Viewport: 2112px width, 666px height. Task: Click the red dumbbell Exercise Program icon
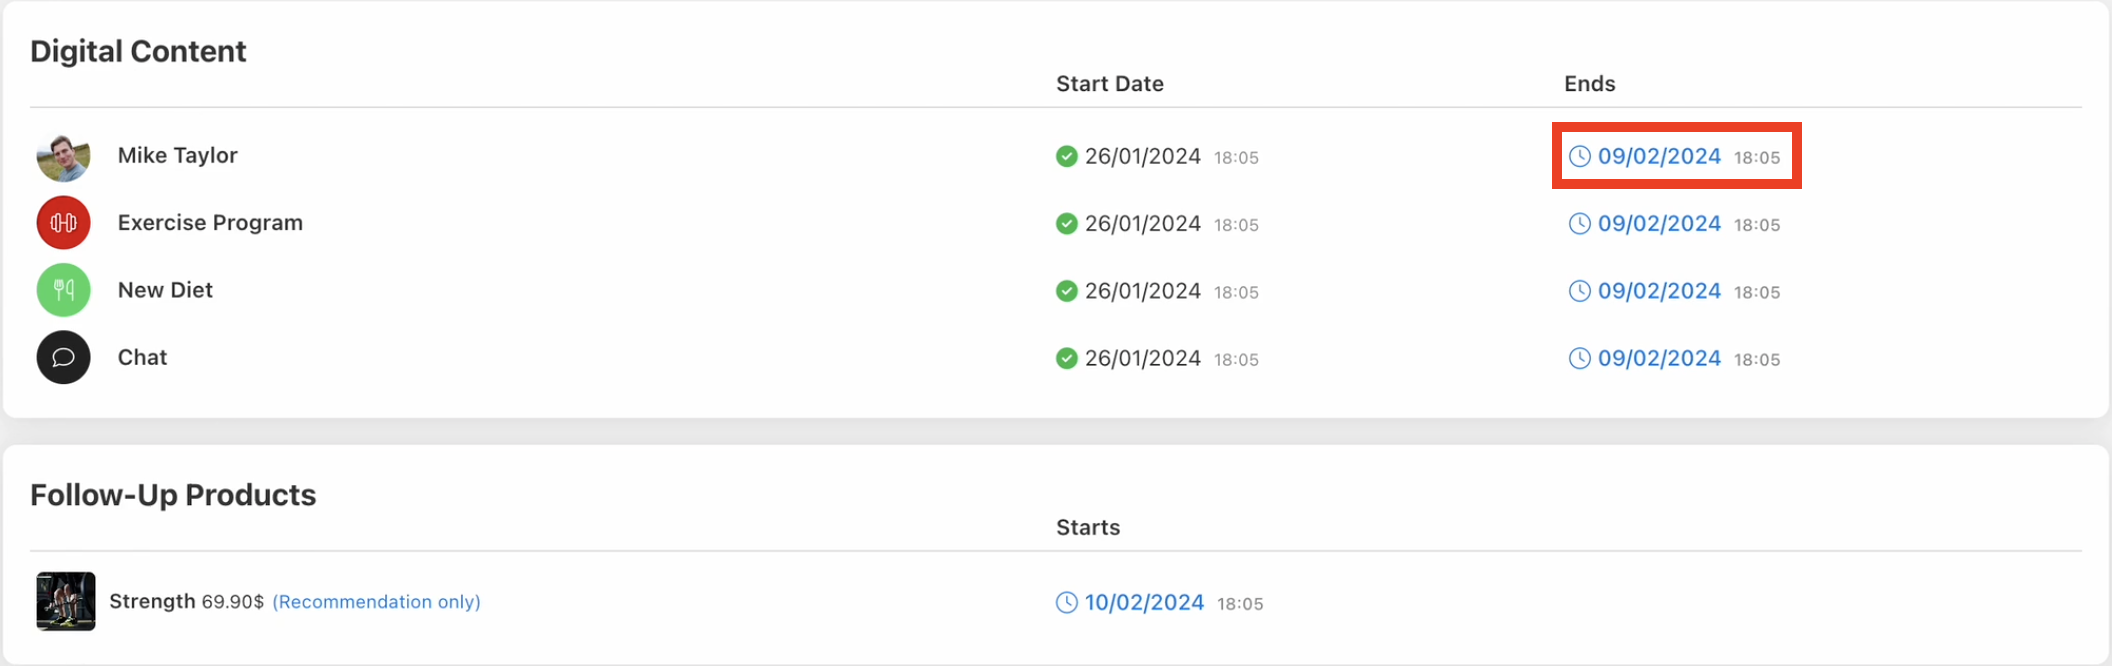tap(63, 223)
